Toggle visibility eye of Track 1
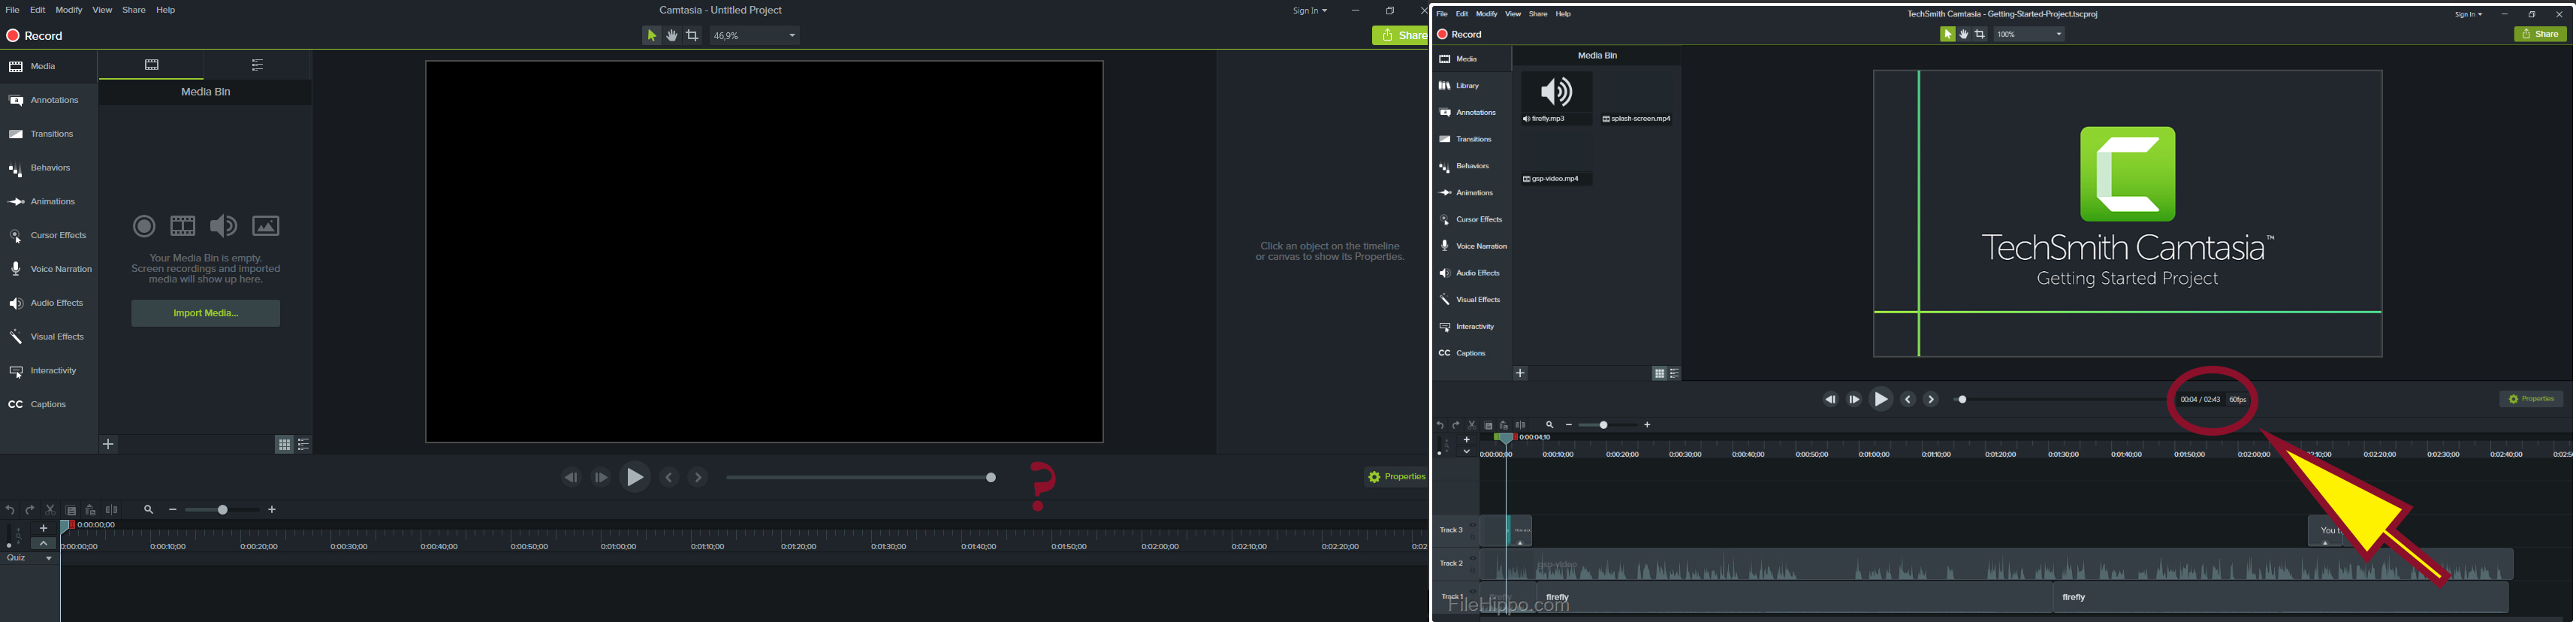Screen dimensions: 2576x622 tap(1472, 591)
